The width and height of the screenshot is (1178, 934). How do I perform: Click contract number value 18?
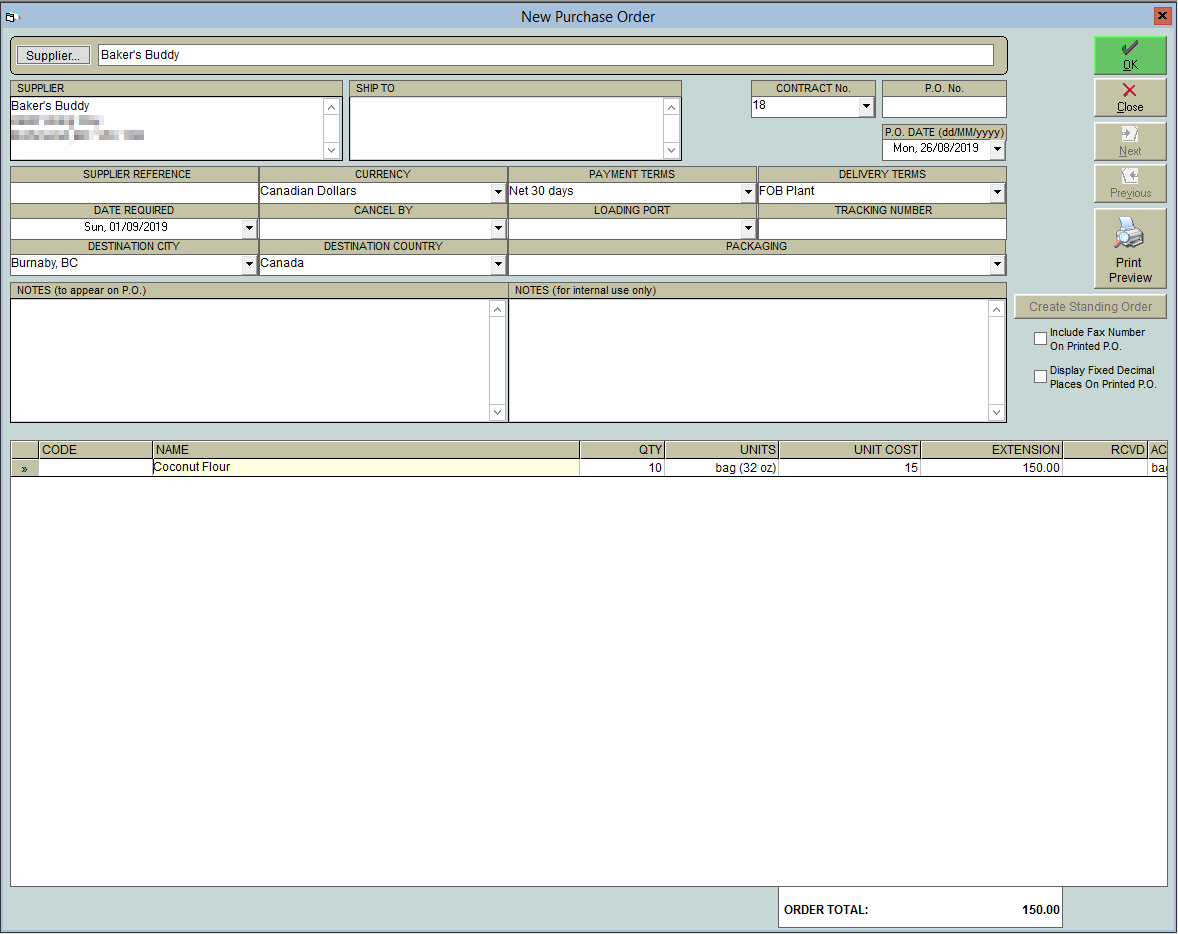[x=760, y=105]
